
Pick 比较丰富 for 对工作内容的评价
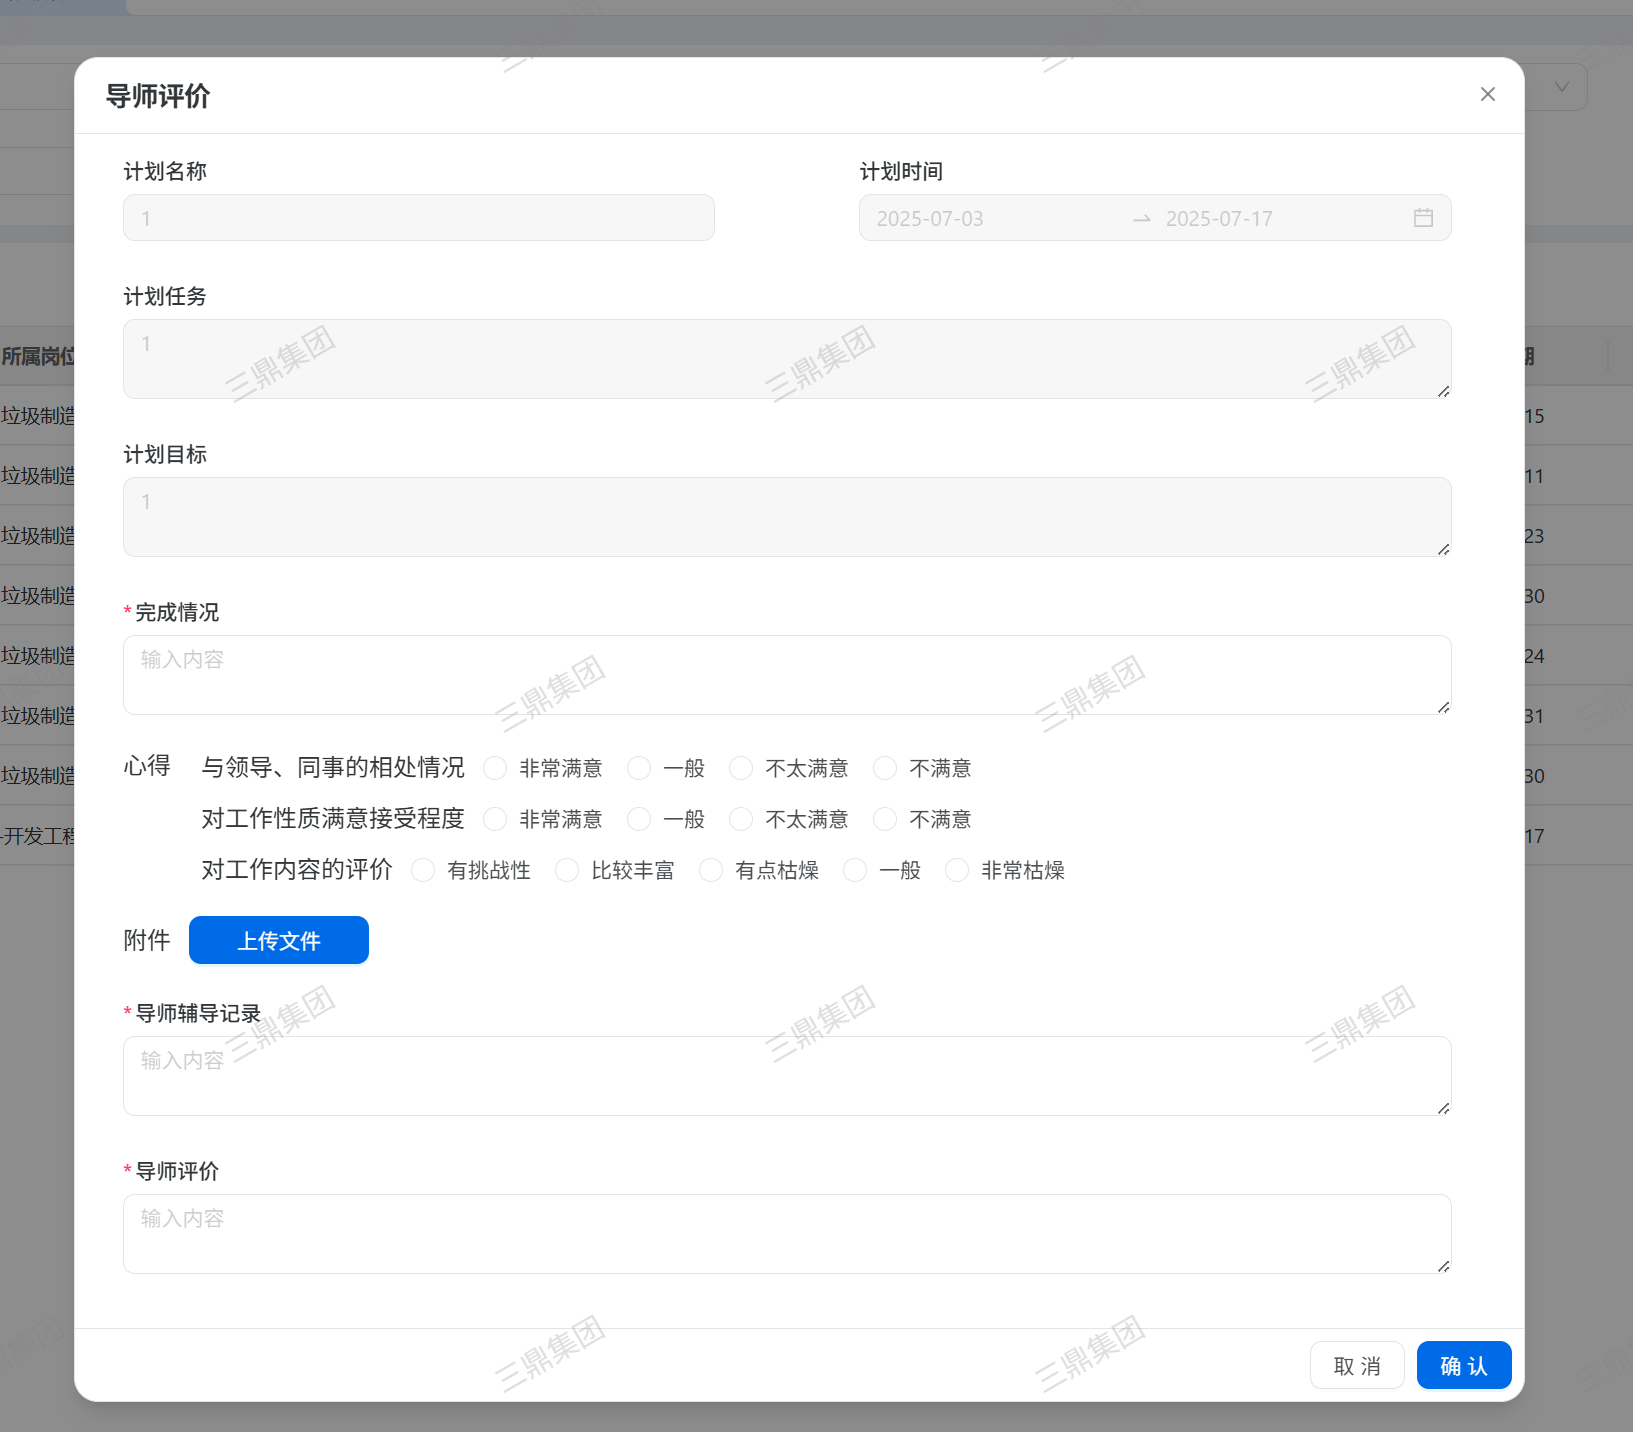click(x=567, y=870)
